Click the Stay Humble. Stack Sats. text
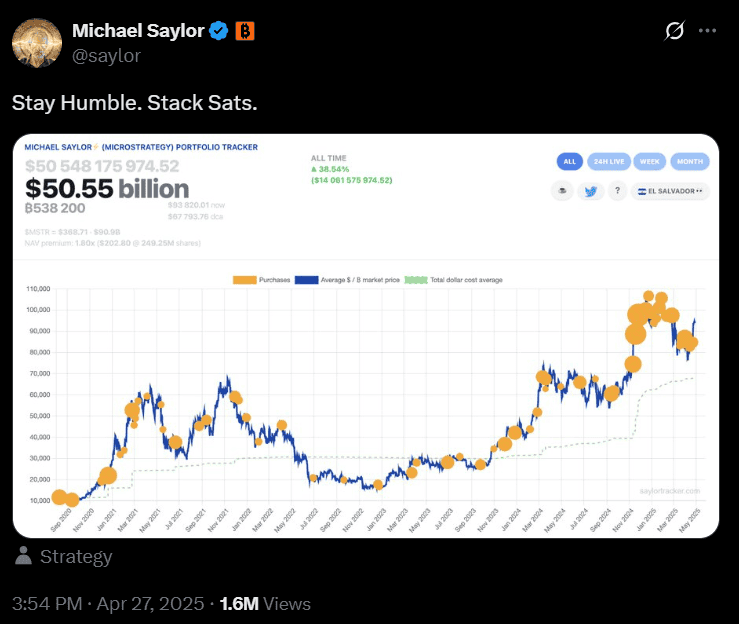 (135, 103)
